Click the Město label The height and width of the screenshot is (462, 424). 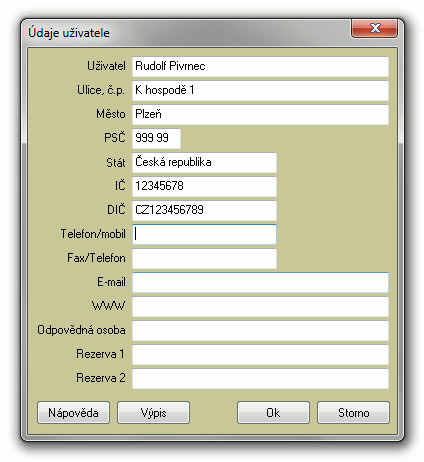111,114
